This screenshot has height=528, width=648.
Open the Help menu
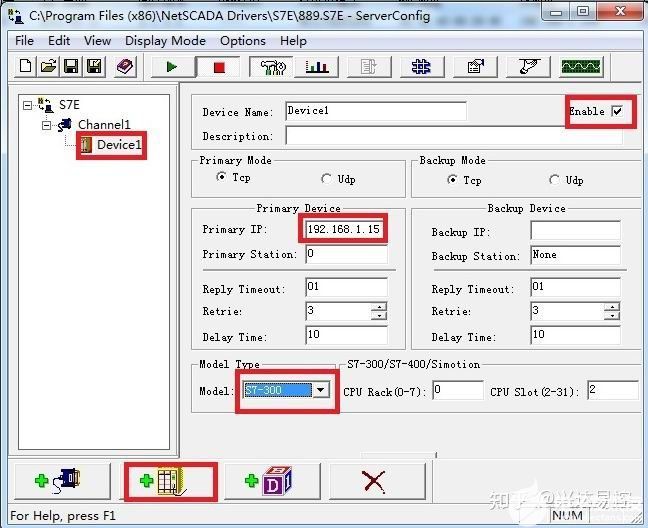click(x=293, y=40)
